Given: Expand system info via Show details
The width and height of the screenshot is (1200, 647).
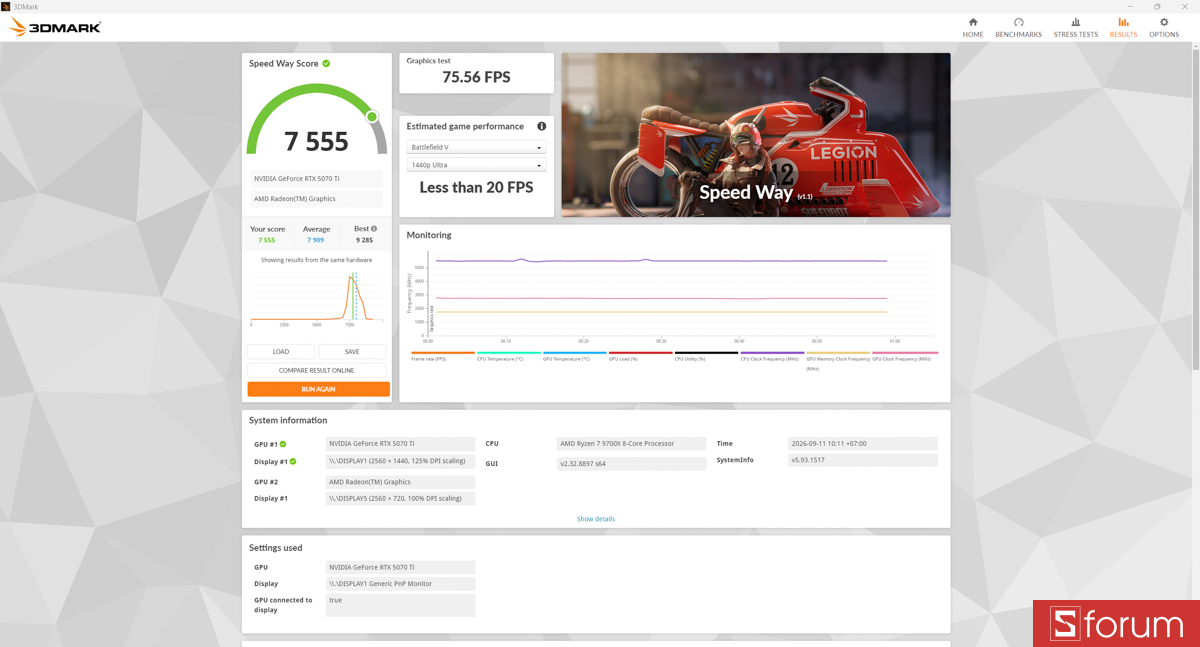Looking at the screenshot, I should tap(596, 519).
